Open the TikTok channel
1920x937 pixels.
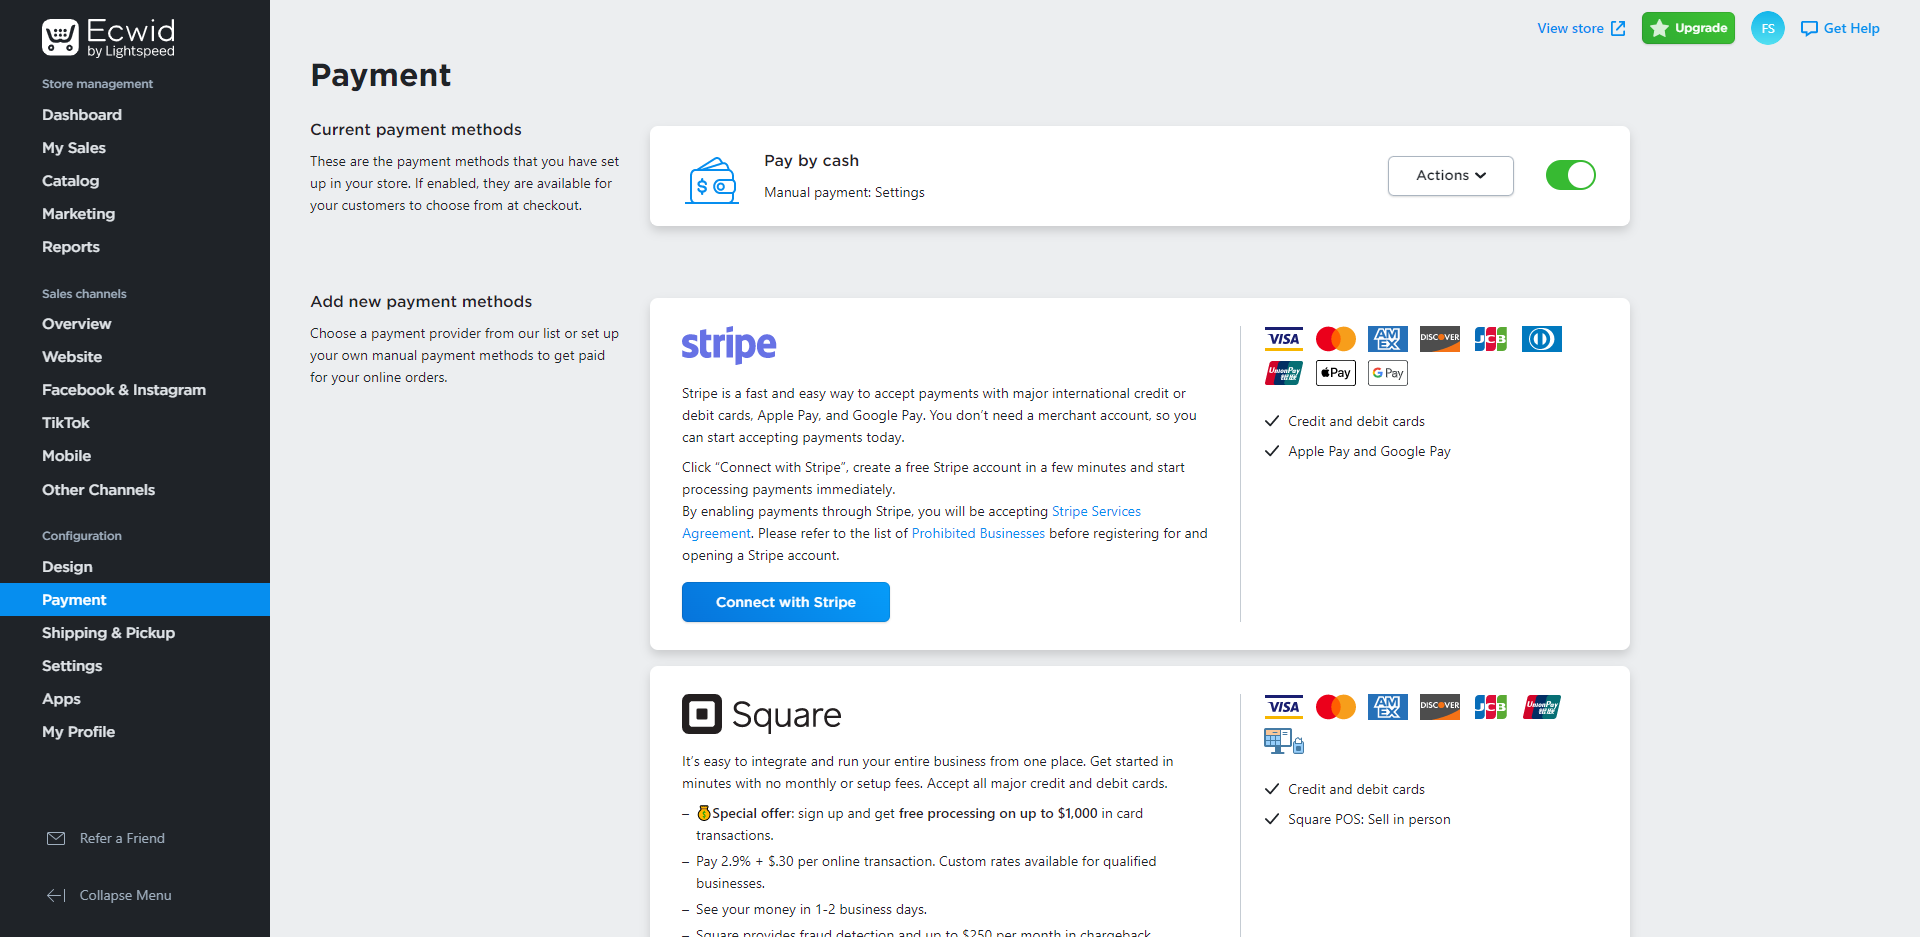66,423
